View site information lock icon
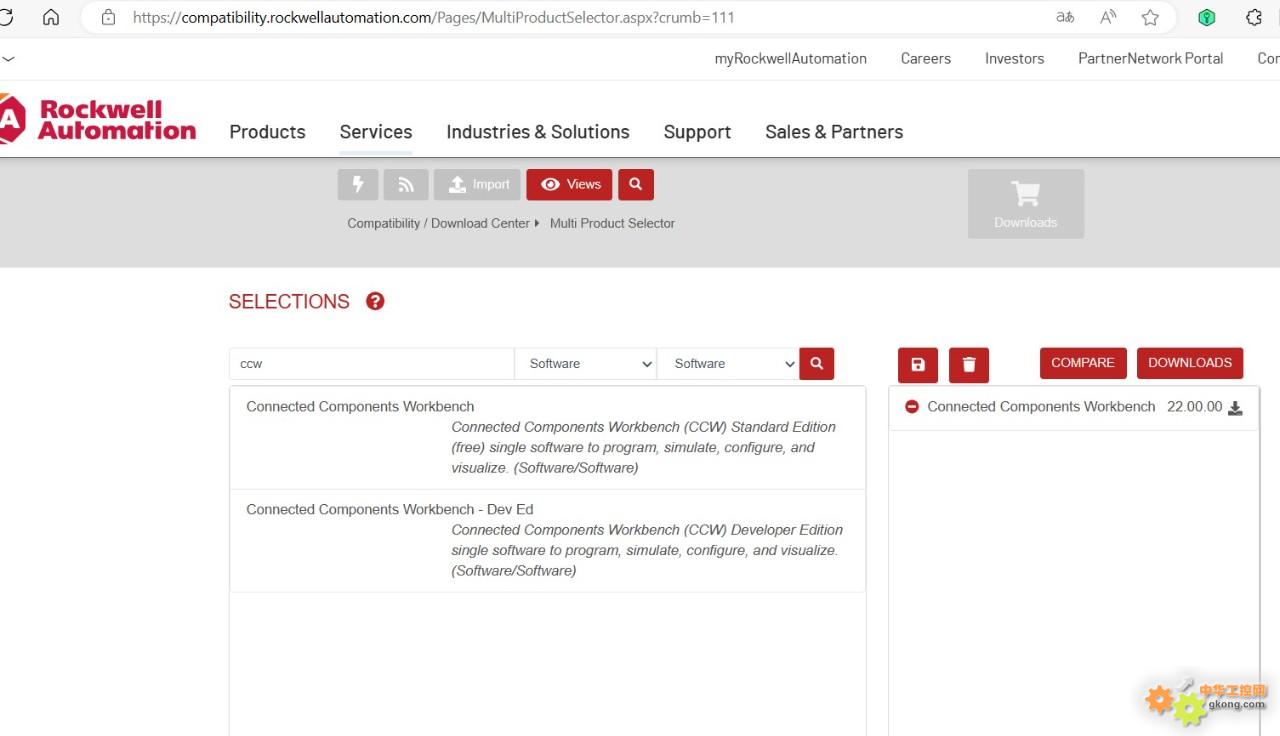The width and height of the screenshot is (1280, 736). (x=109, y=17)
